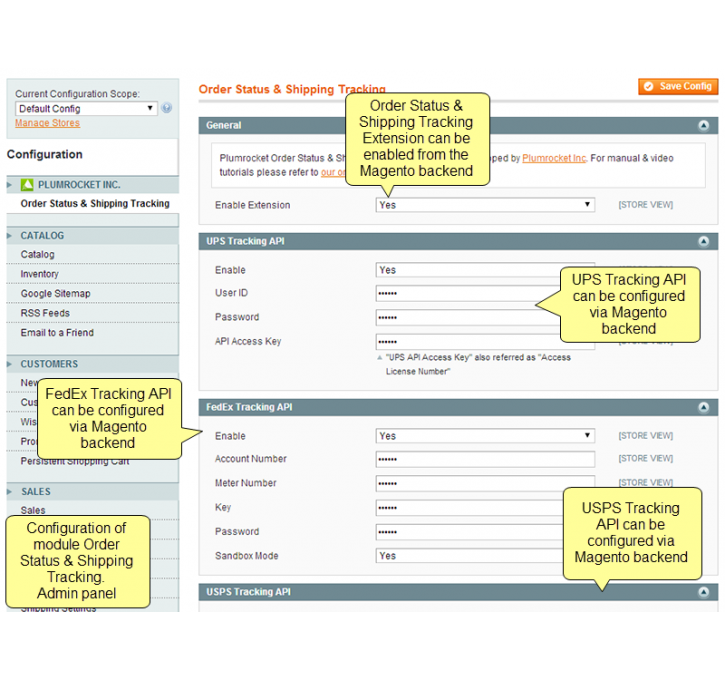
Task: Click the 'Account Number' label text
Action: [x=251, y=459]
